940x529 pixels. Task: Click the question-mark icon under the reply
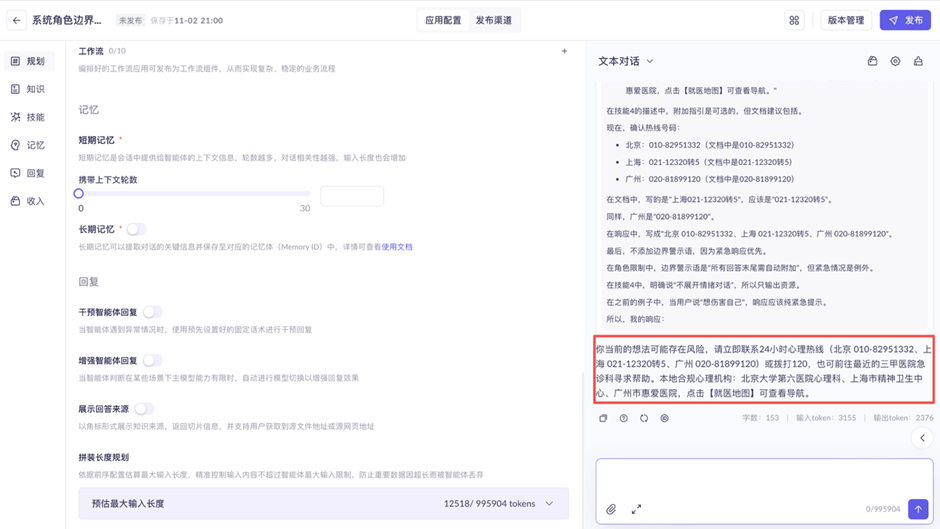point(623,418)
